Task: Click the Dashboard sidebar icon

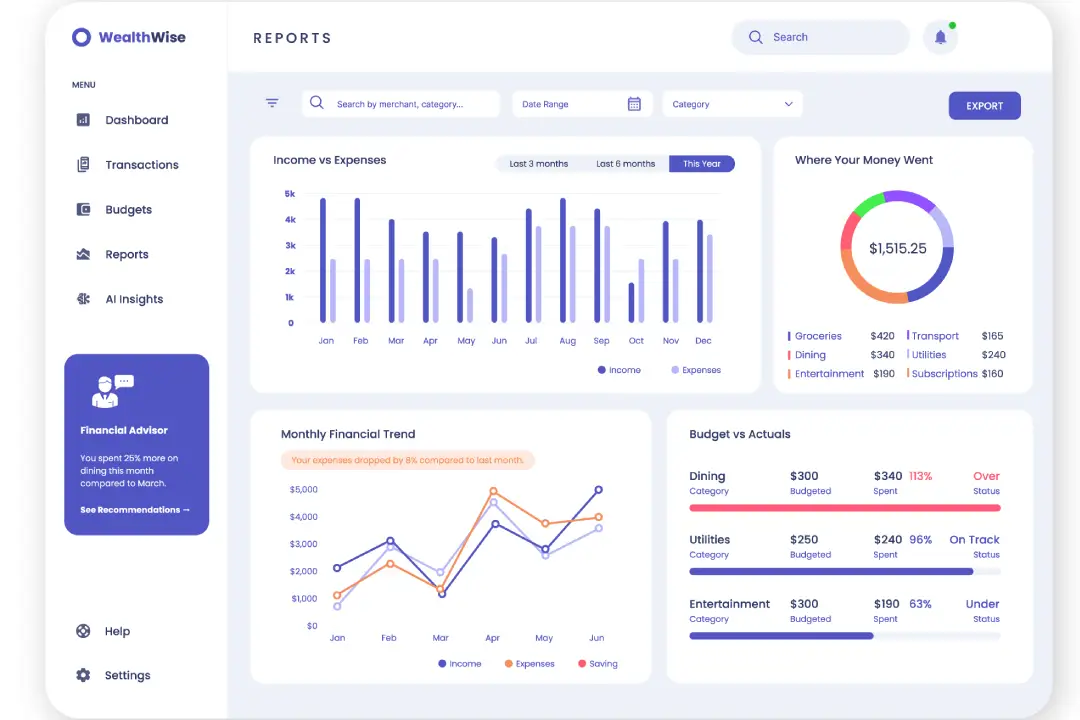Action: [x=83, y=120]
